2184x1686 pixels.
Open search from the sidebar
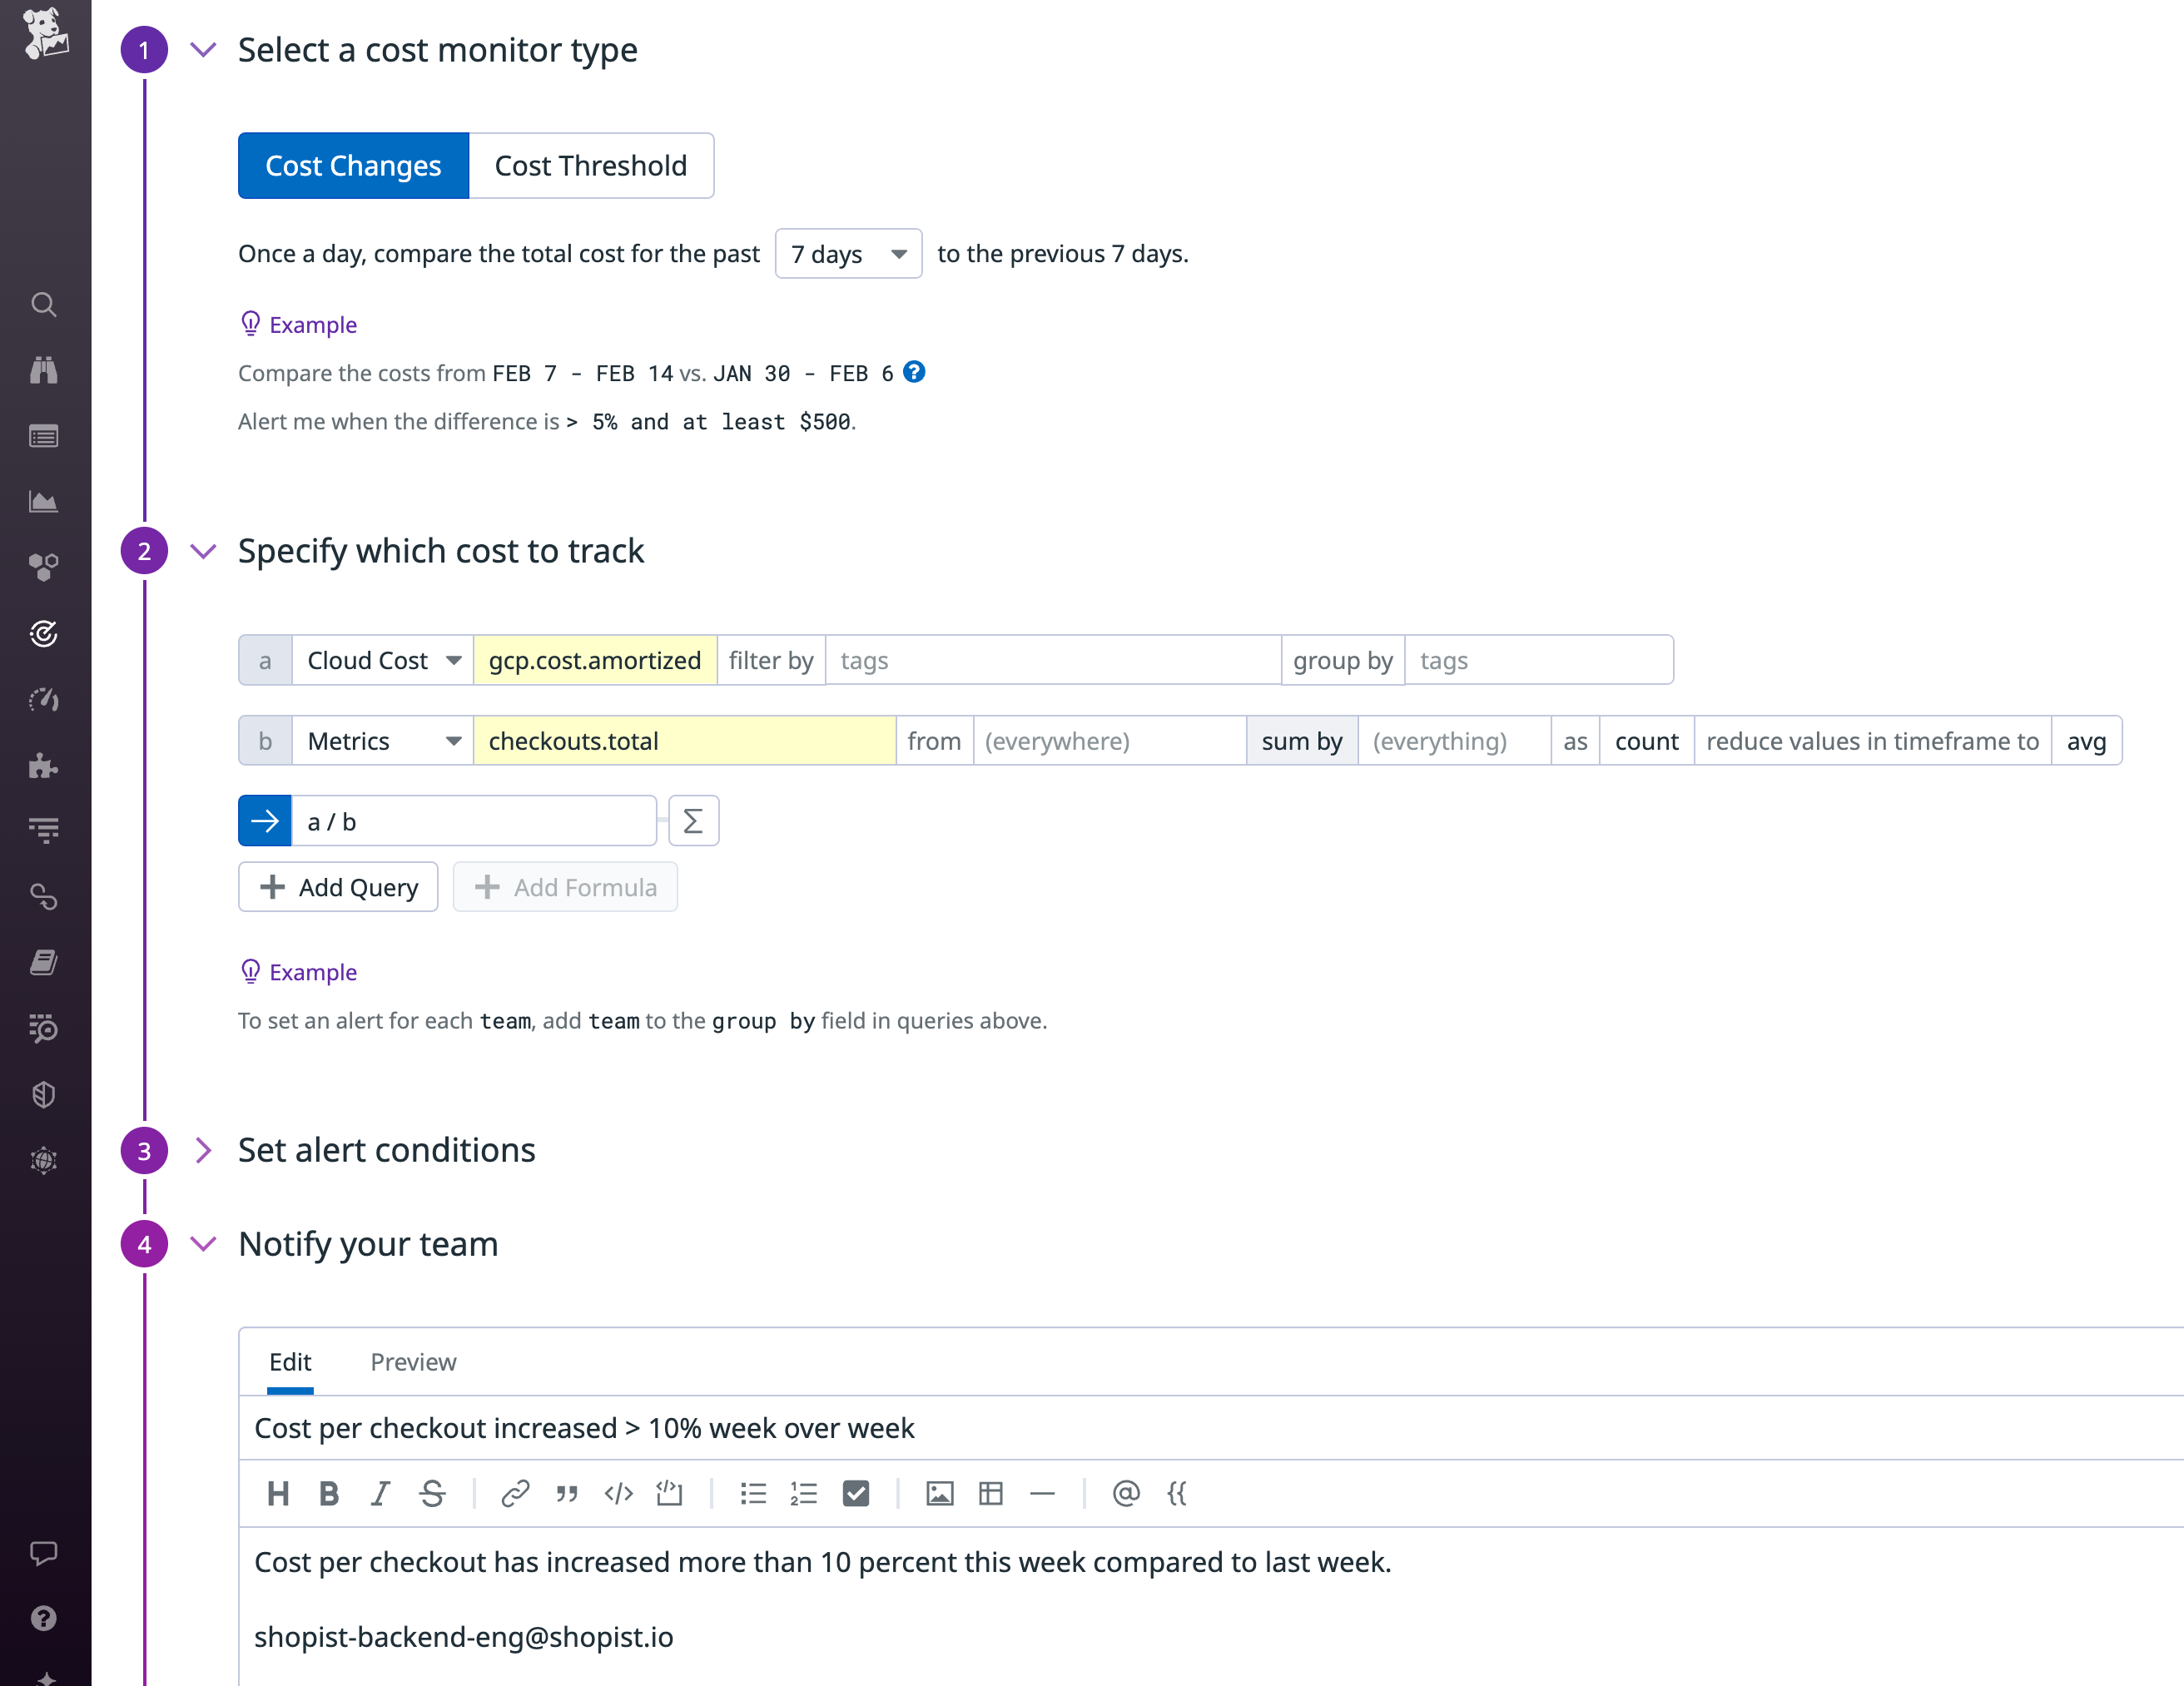click(44, 305)
